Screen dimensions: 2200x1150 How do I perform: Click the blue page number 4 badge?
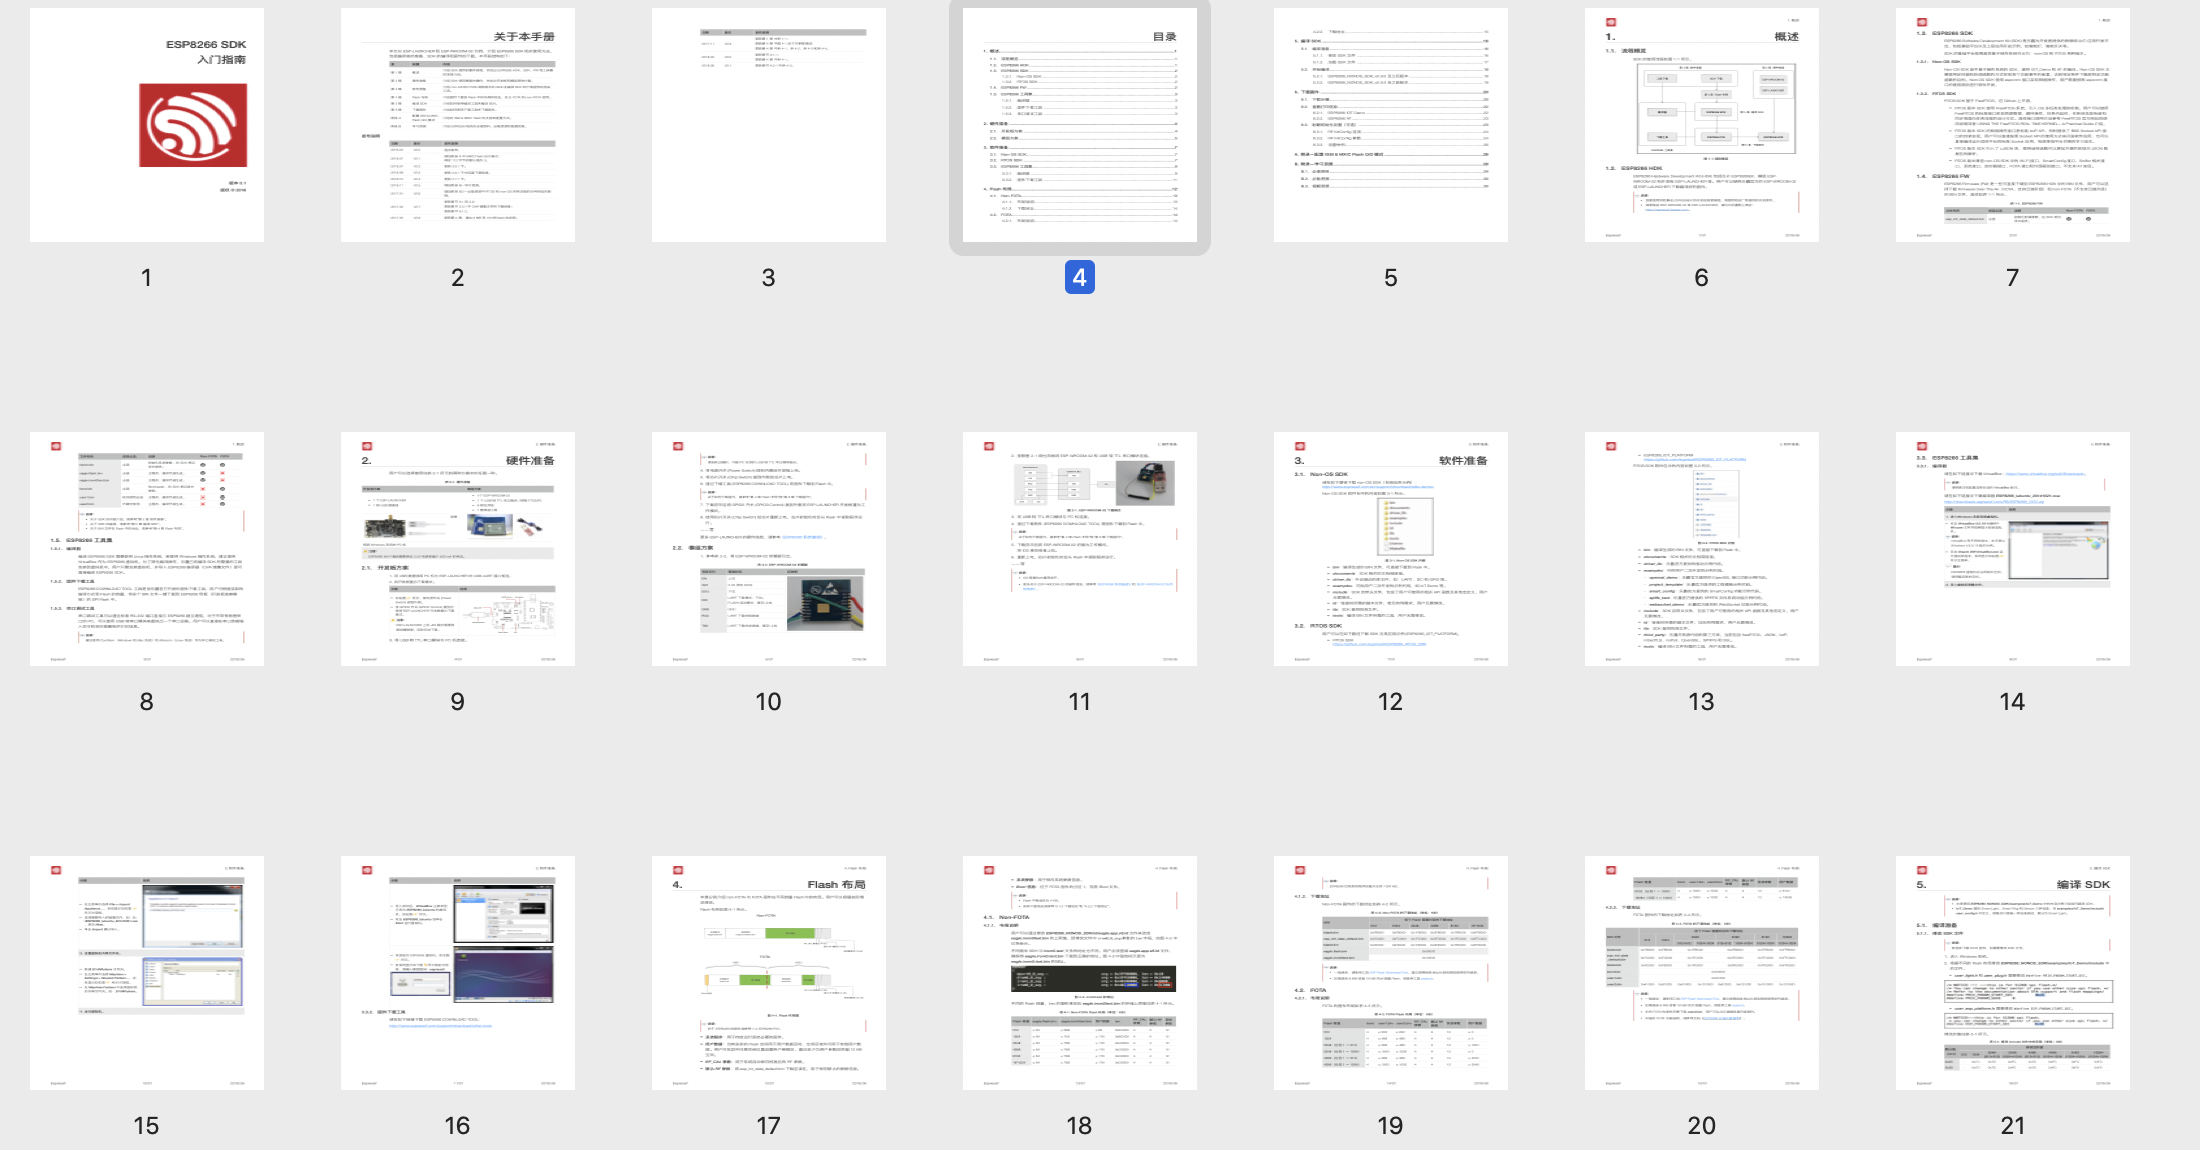tap(1080, 277)
